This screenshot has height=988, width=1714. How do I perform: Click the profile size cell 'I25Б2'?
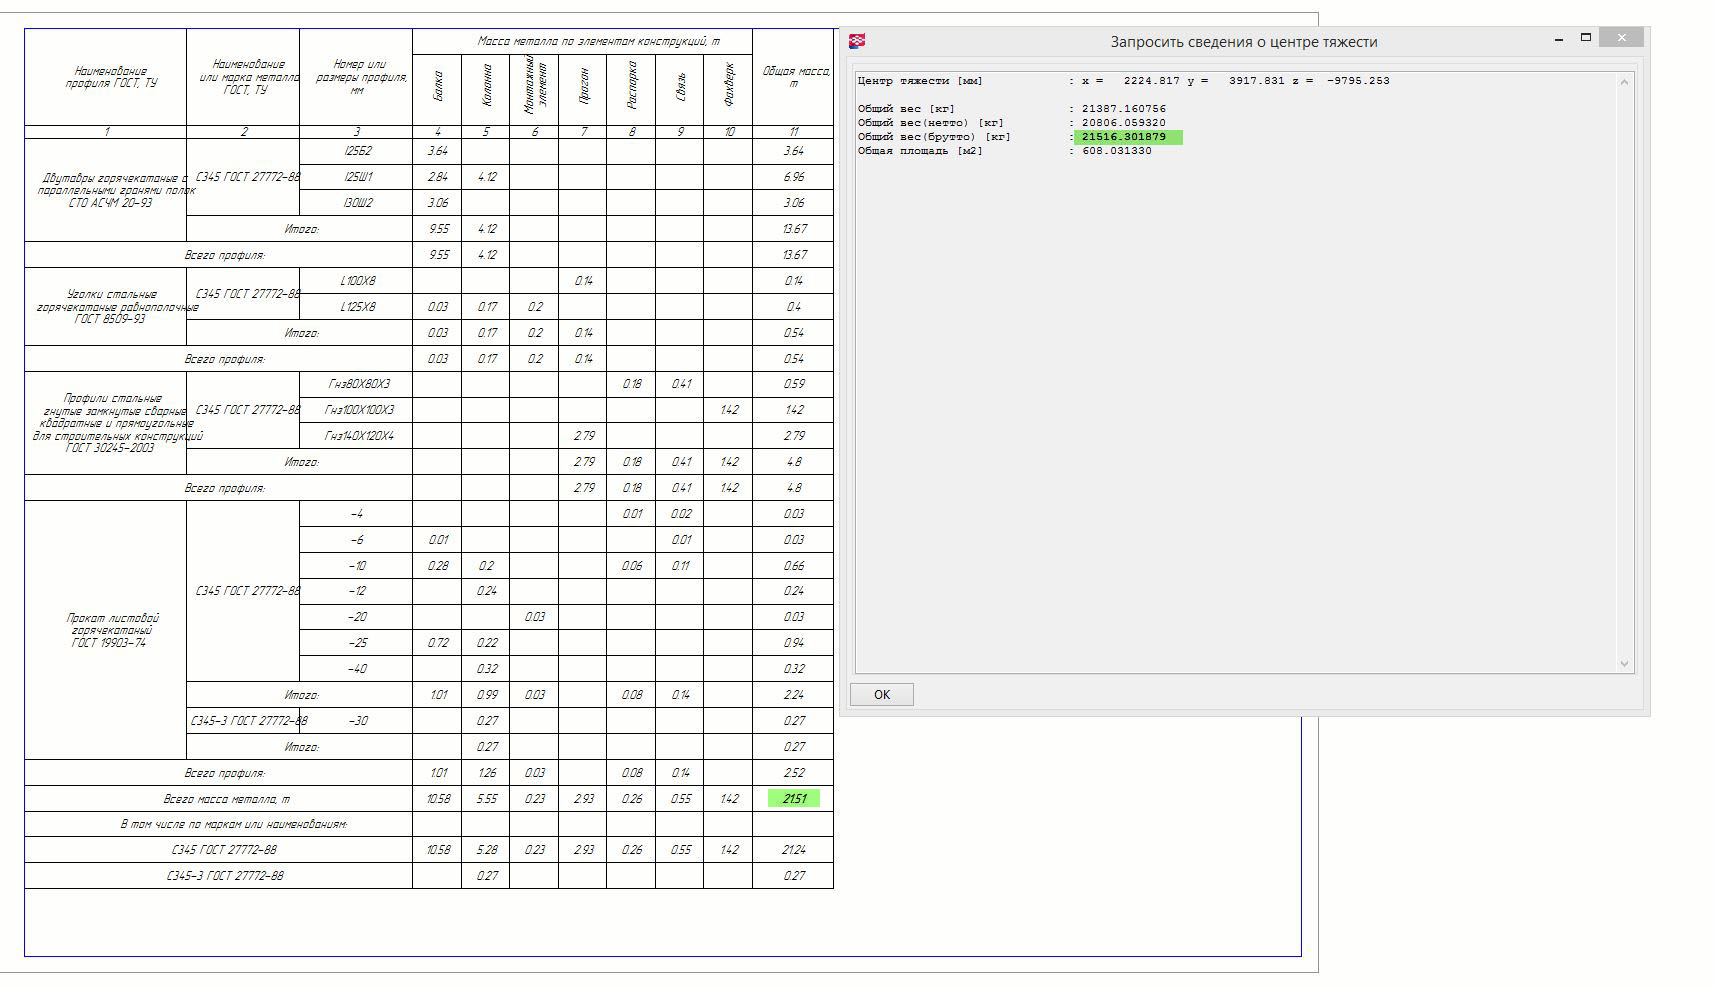point(357,151)
